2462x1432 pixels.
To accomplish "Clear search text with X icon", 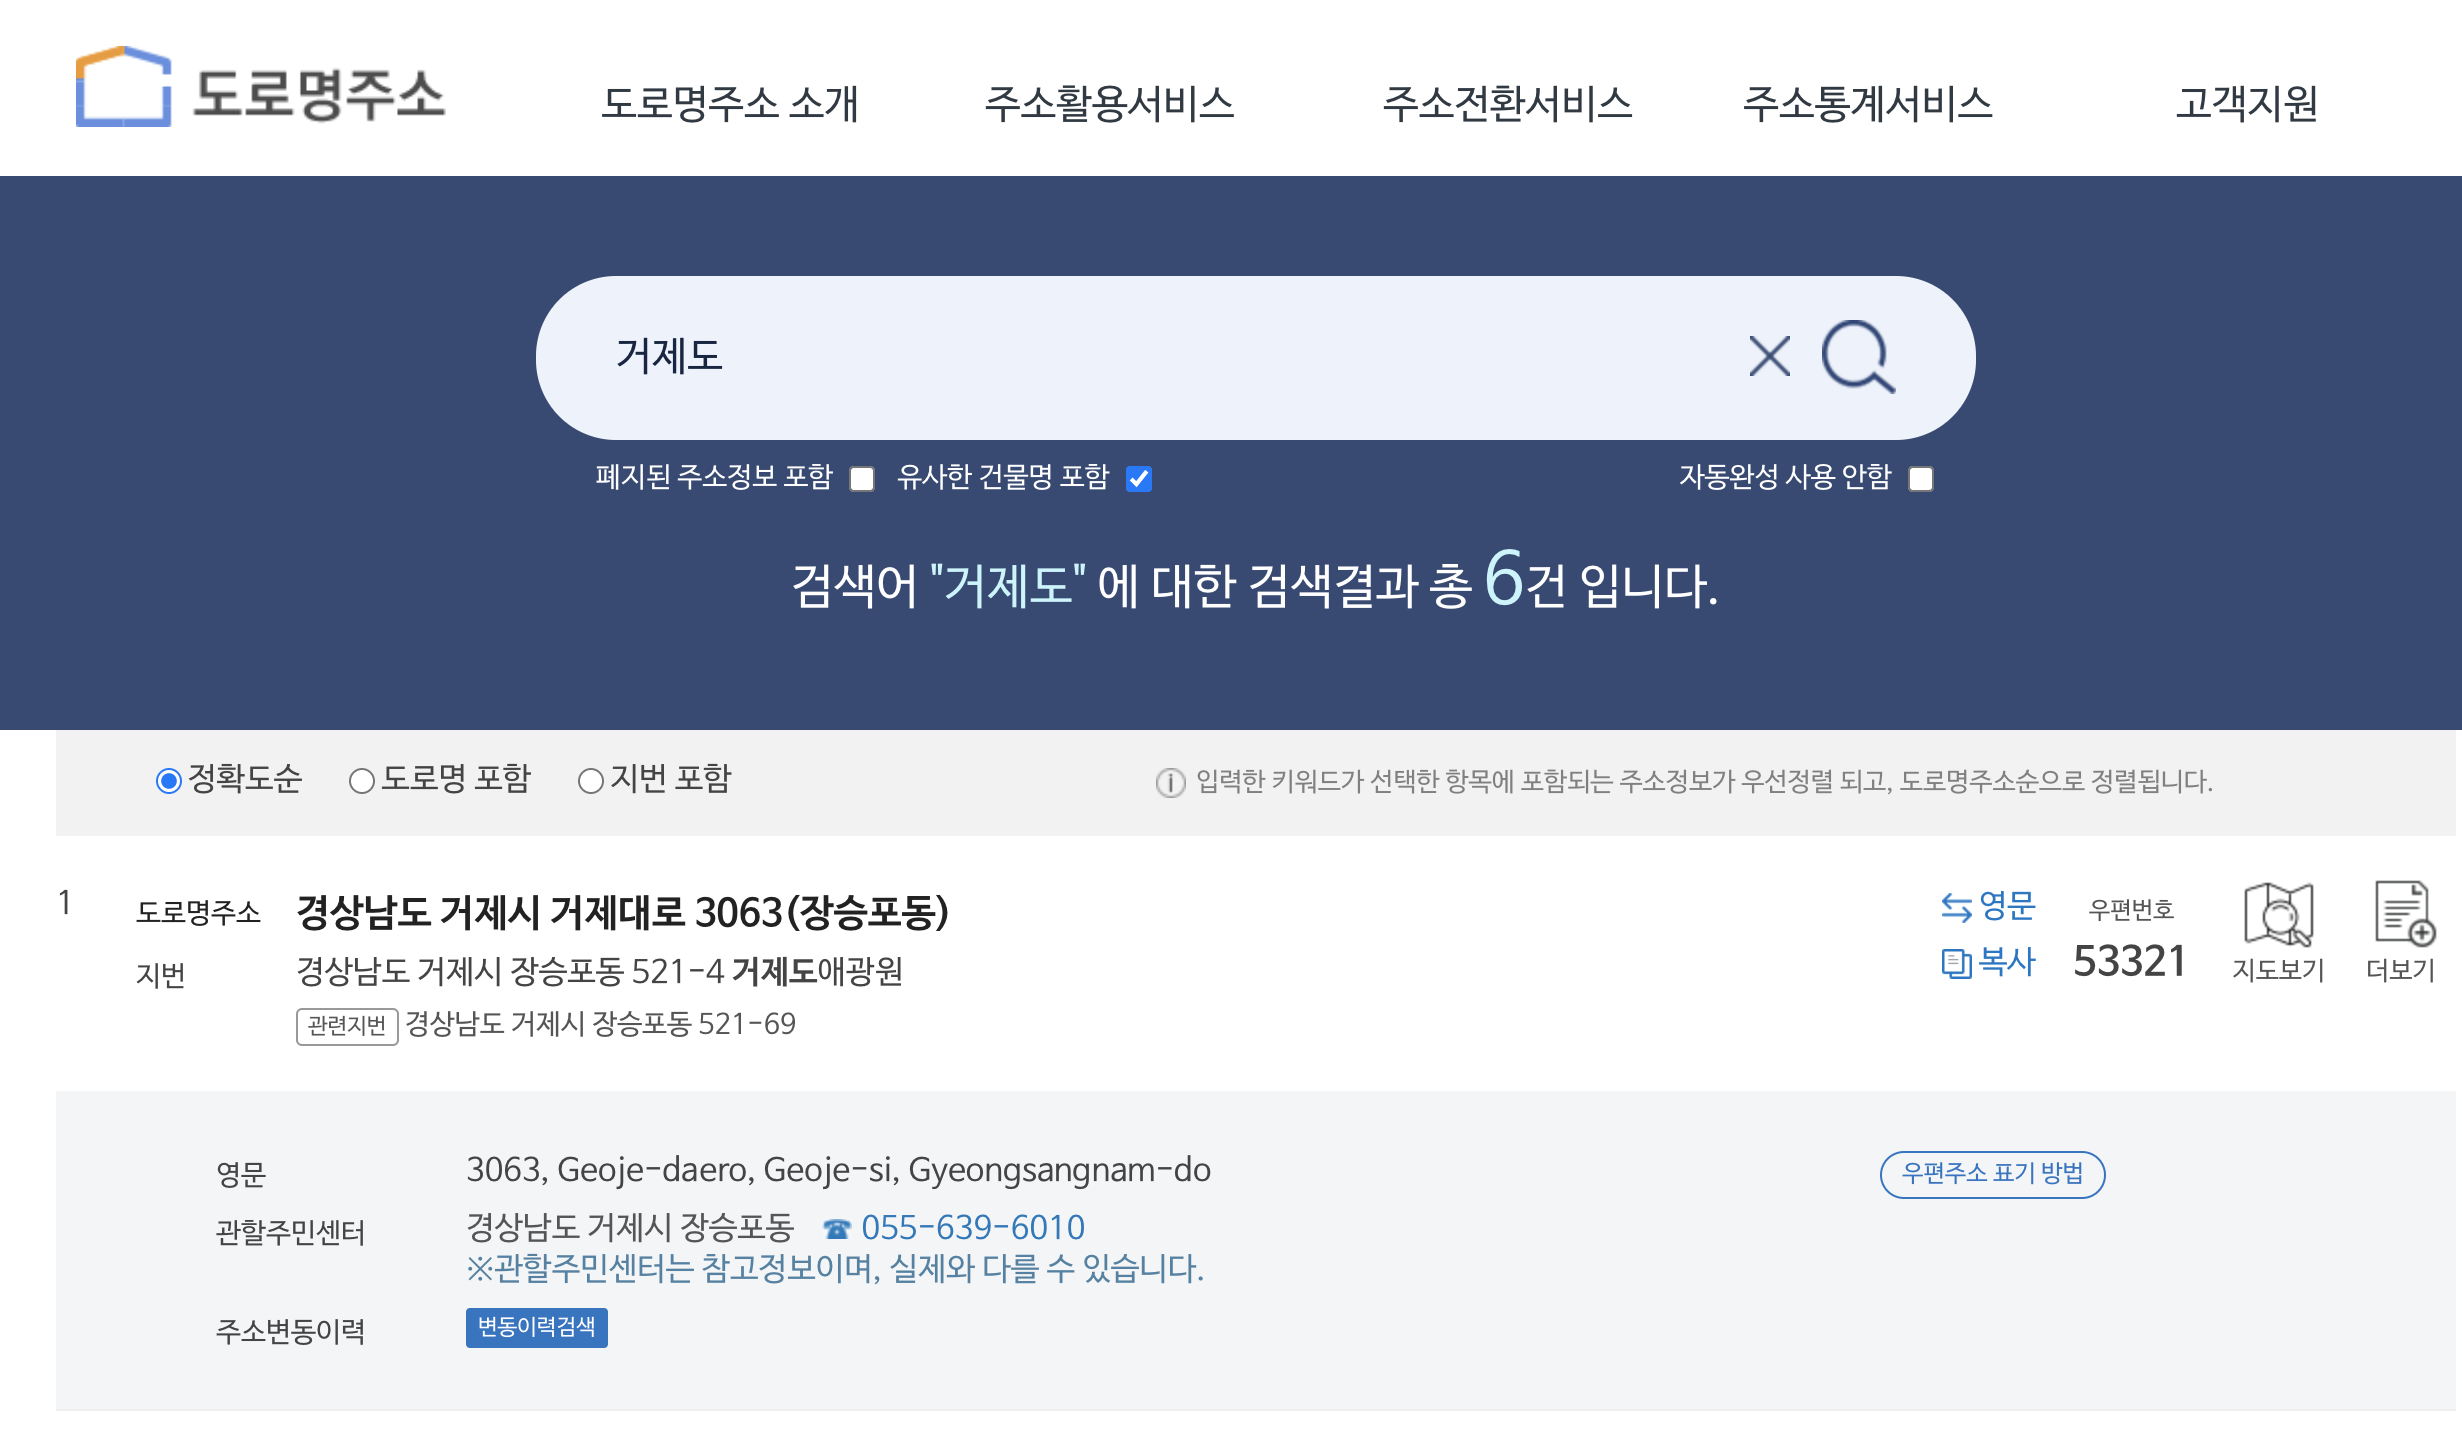I will tap(1769, 356).
